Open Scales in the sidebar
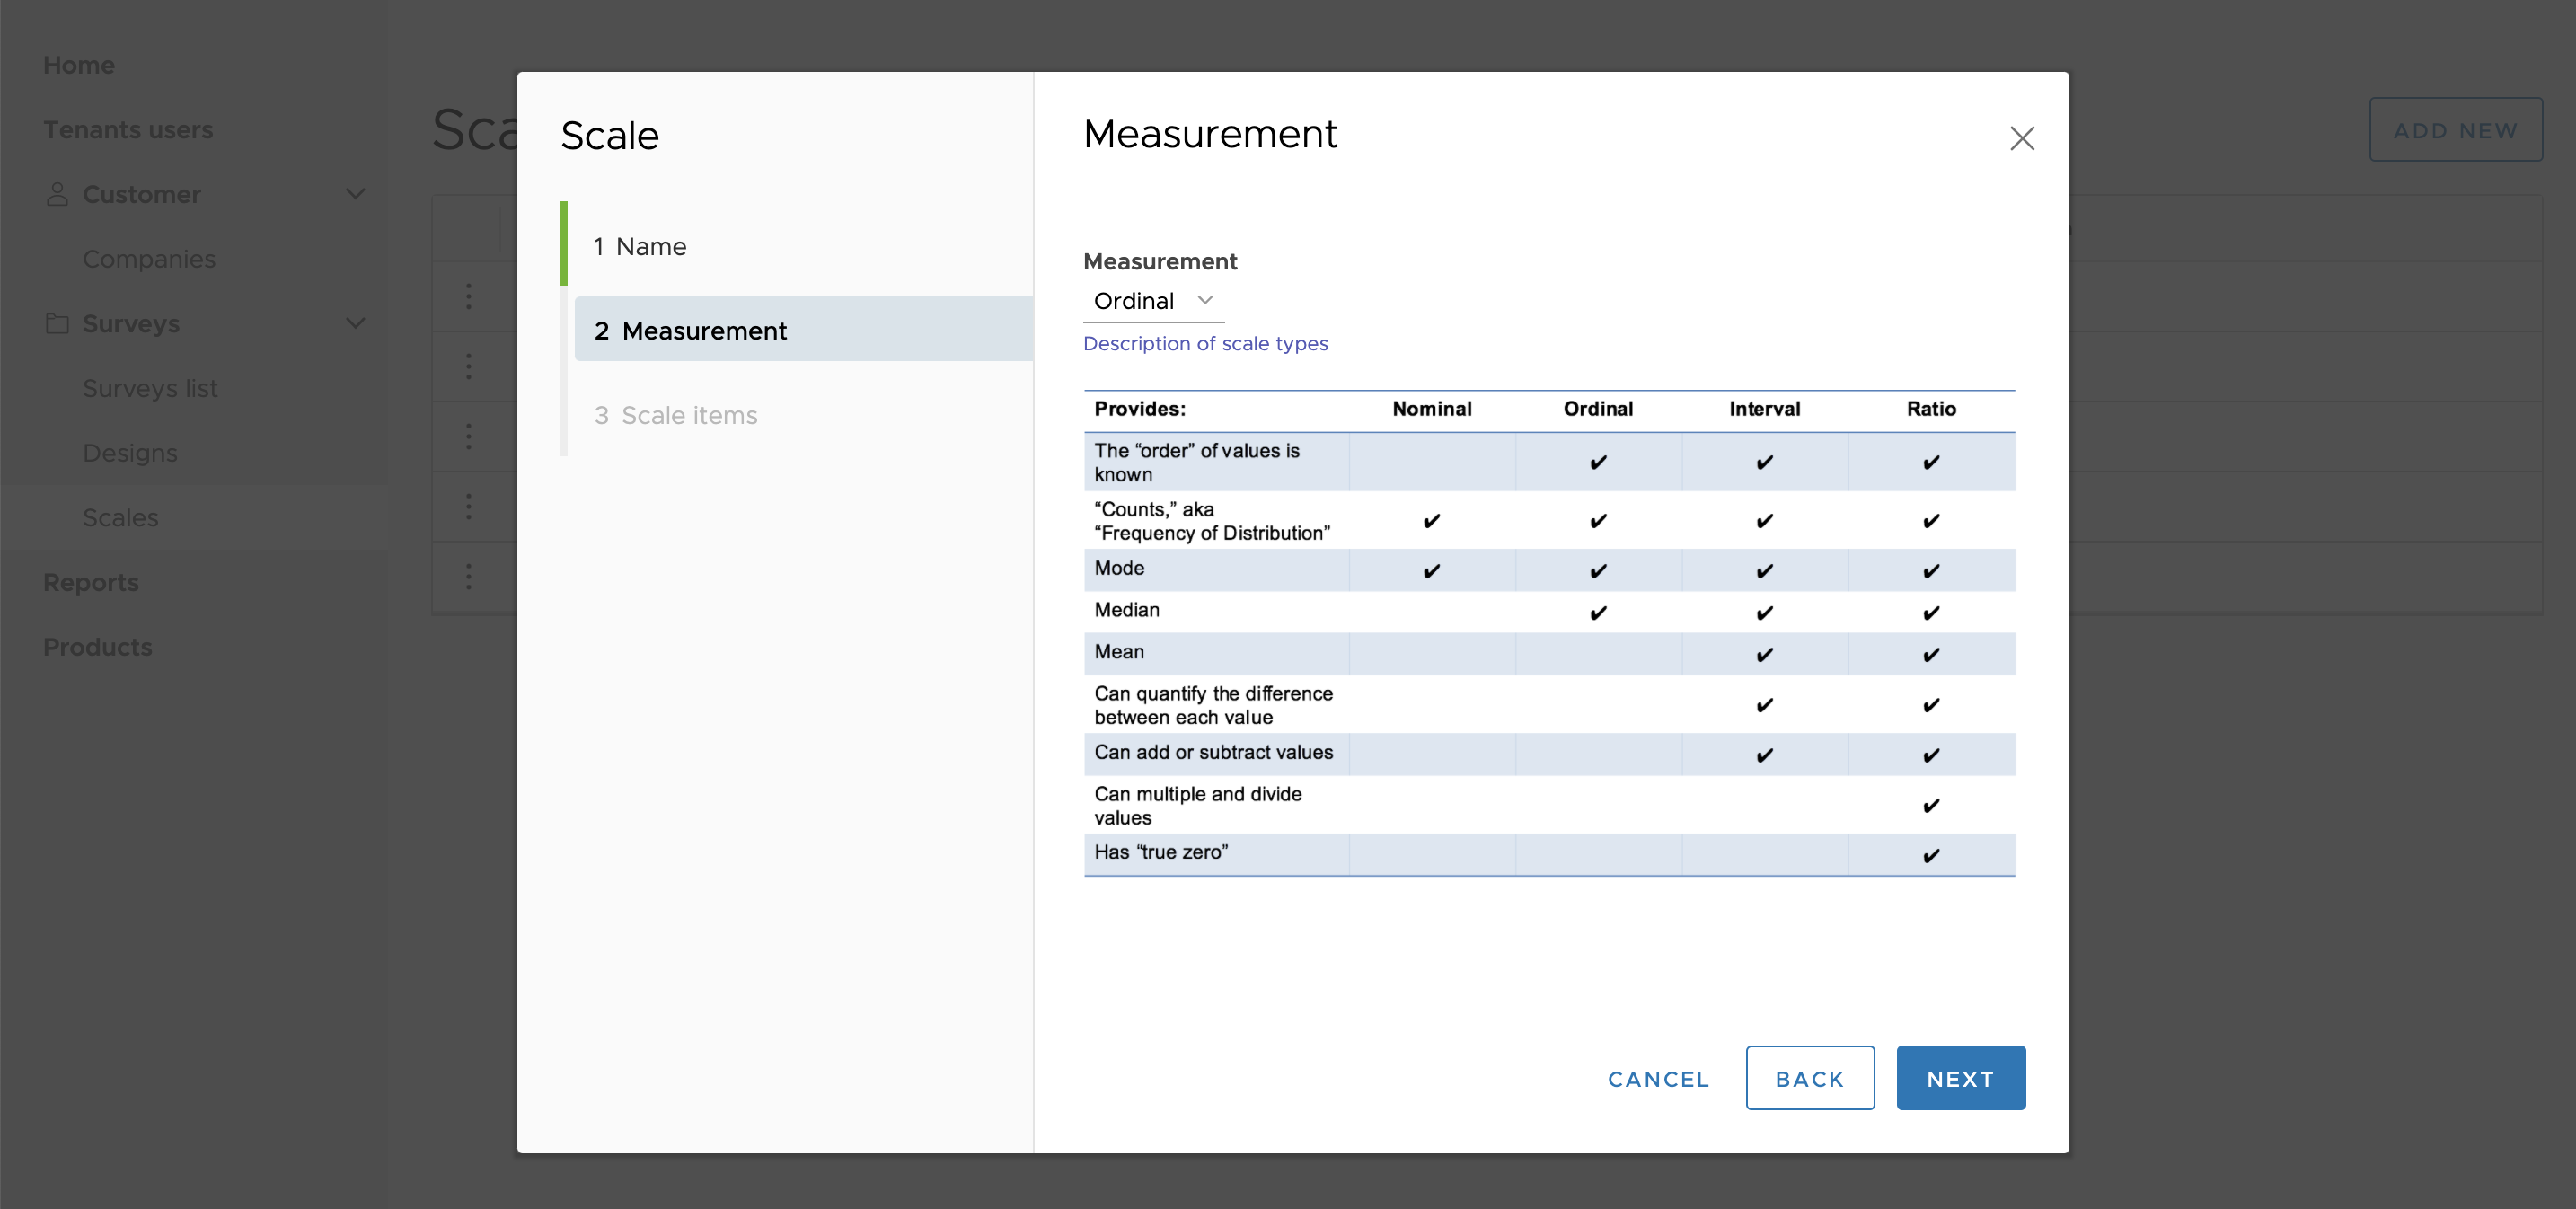Image resolution: width=2576 pixels, height=1209 pixels. tap(120, 517)
